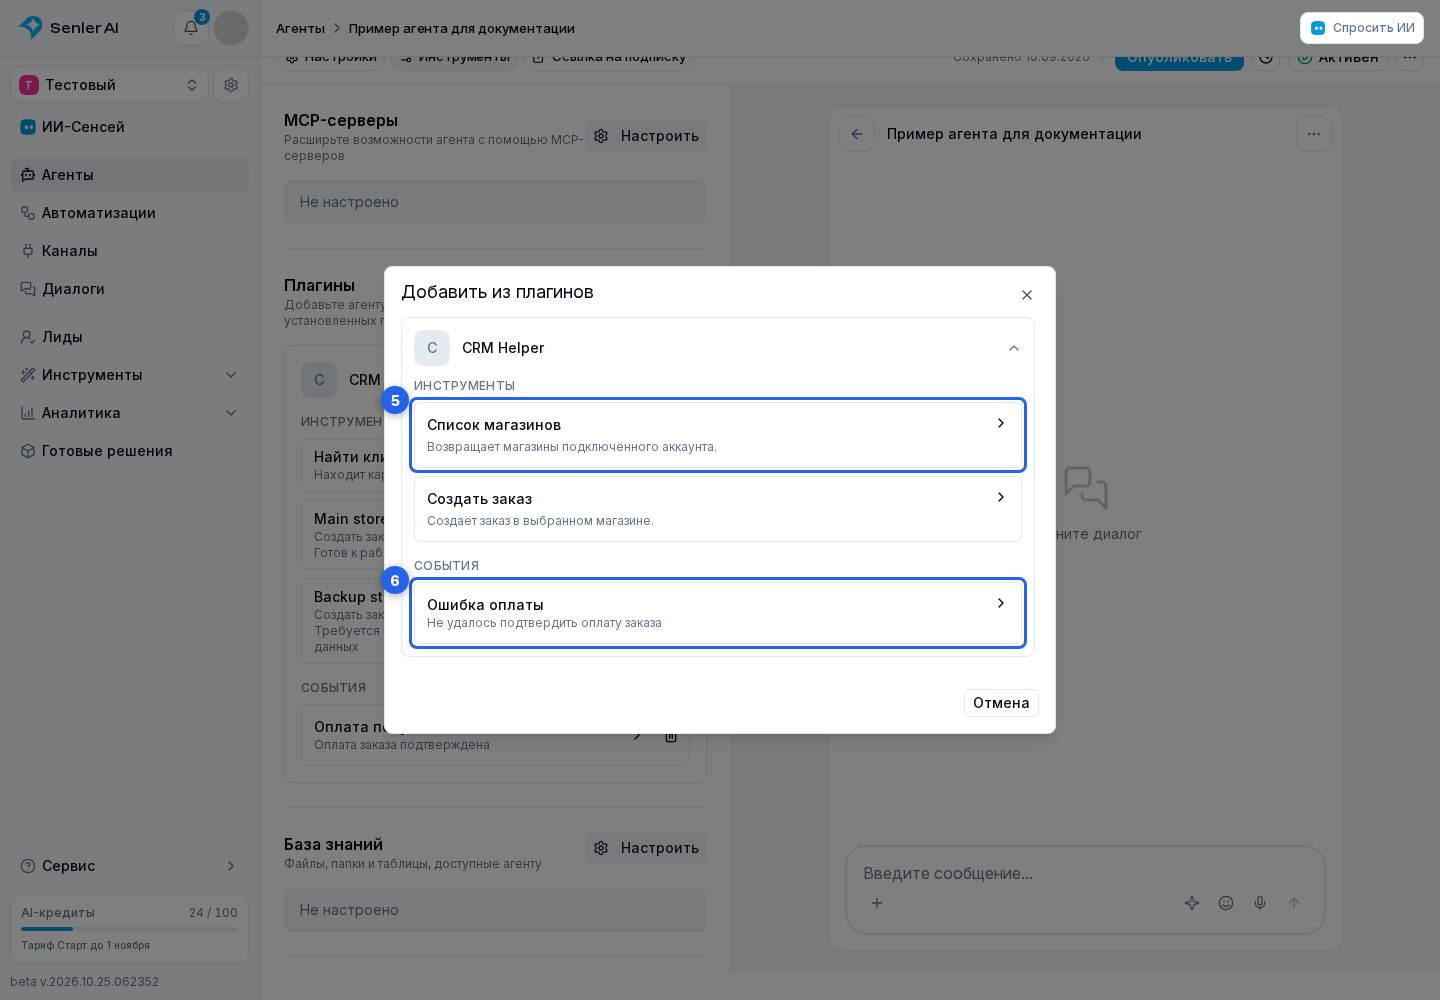1440x1000 pixels.
Task: Click the Отмена button
Action: (1001, 703)
